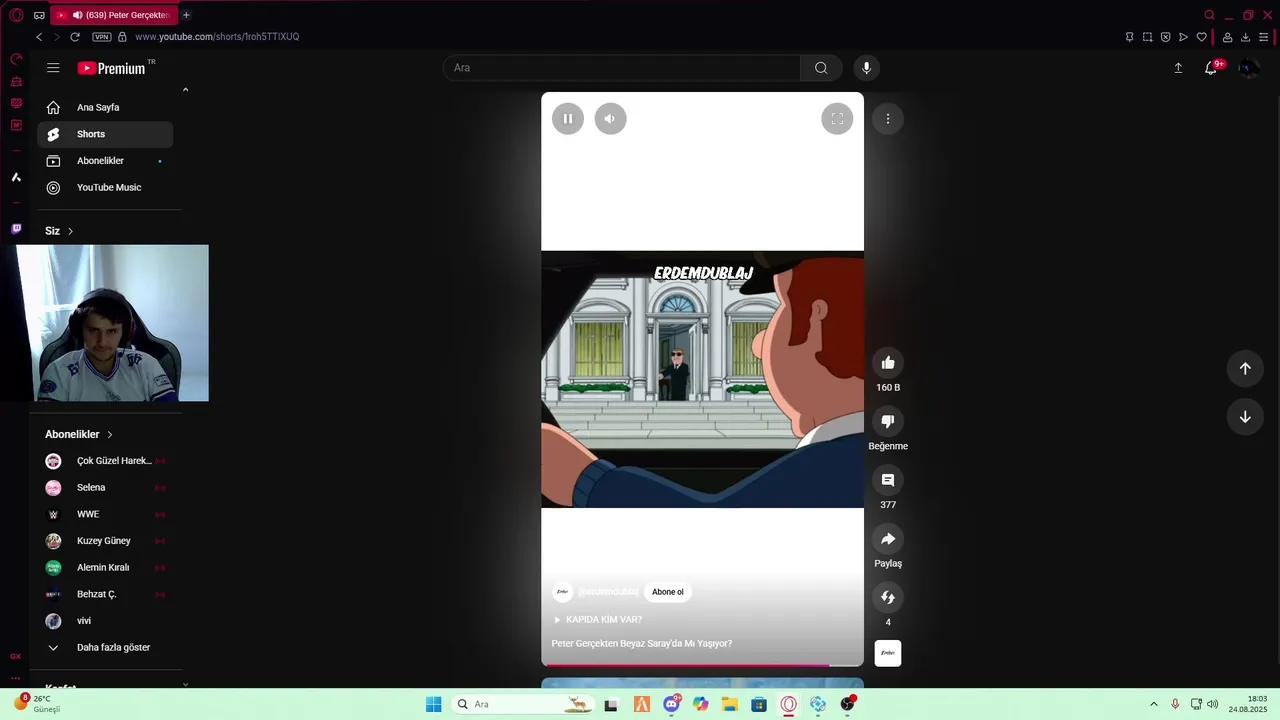The height and width of the screenshot is (720, 1280).
Task: Open the Opera player arrow icon
Action: tap(1183, 37)
